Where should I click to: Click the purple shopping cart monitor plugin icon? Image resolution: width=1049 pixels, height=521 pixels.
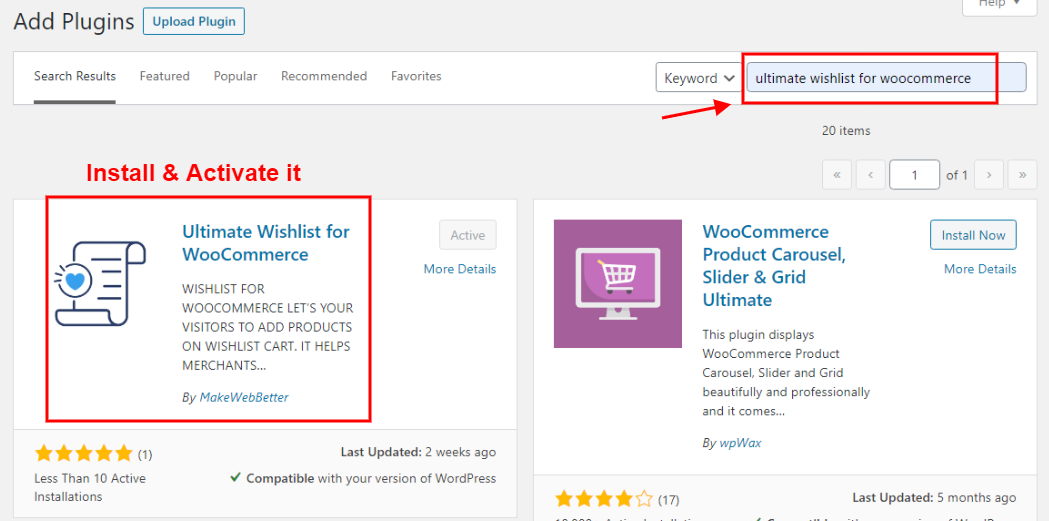[617, 284]
